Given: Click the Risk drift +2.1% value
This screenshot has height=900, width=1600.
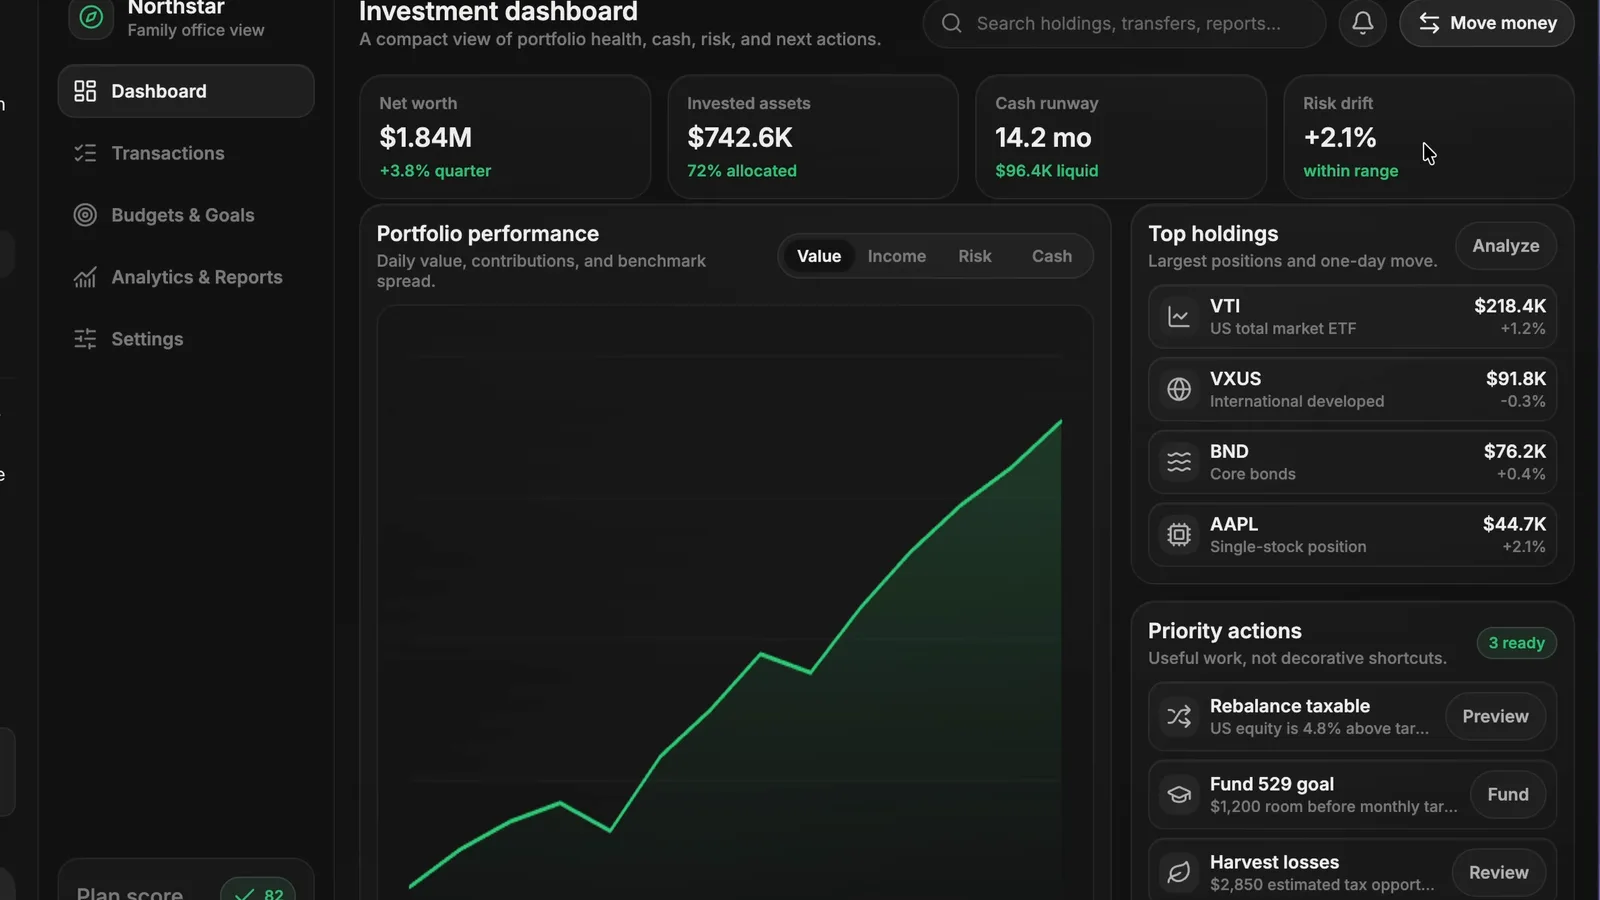Looking at the screenshot, I should 1340,137.
